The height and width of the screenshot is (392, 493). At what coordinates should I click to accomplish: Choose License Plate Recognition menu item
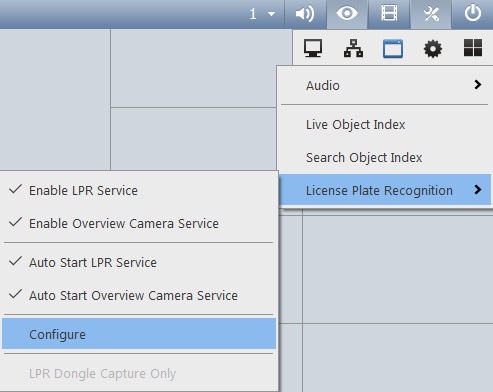point(384,190)
